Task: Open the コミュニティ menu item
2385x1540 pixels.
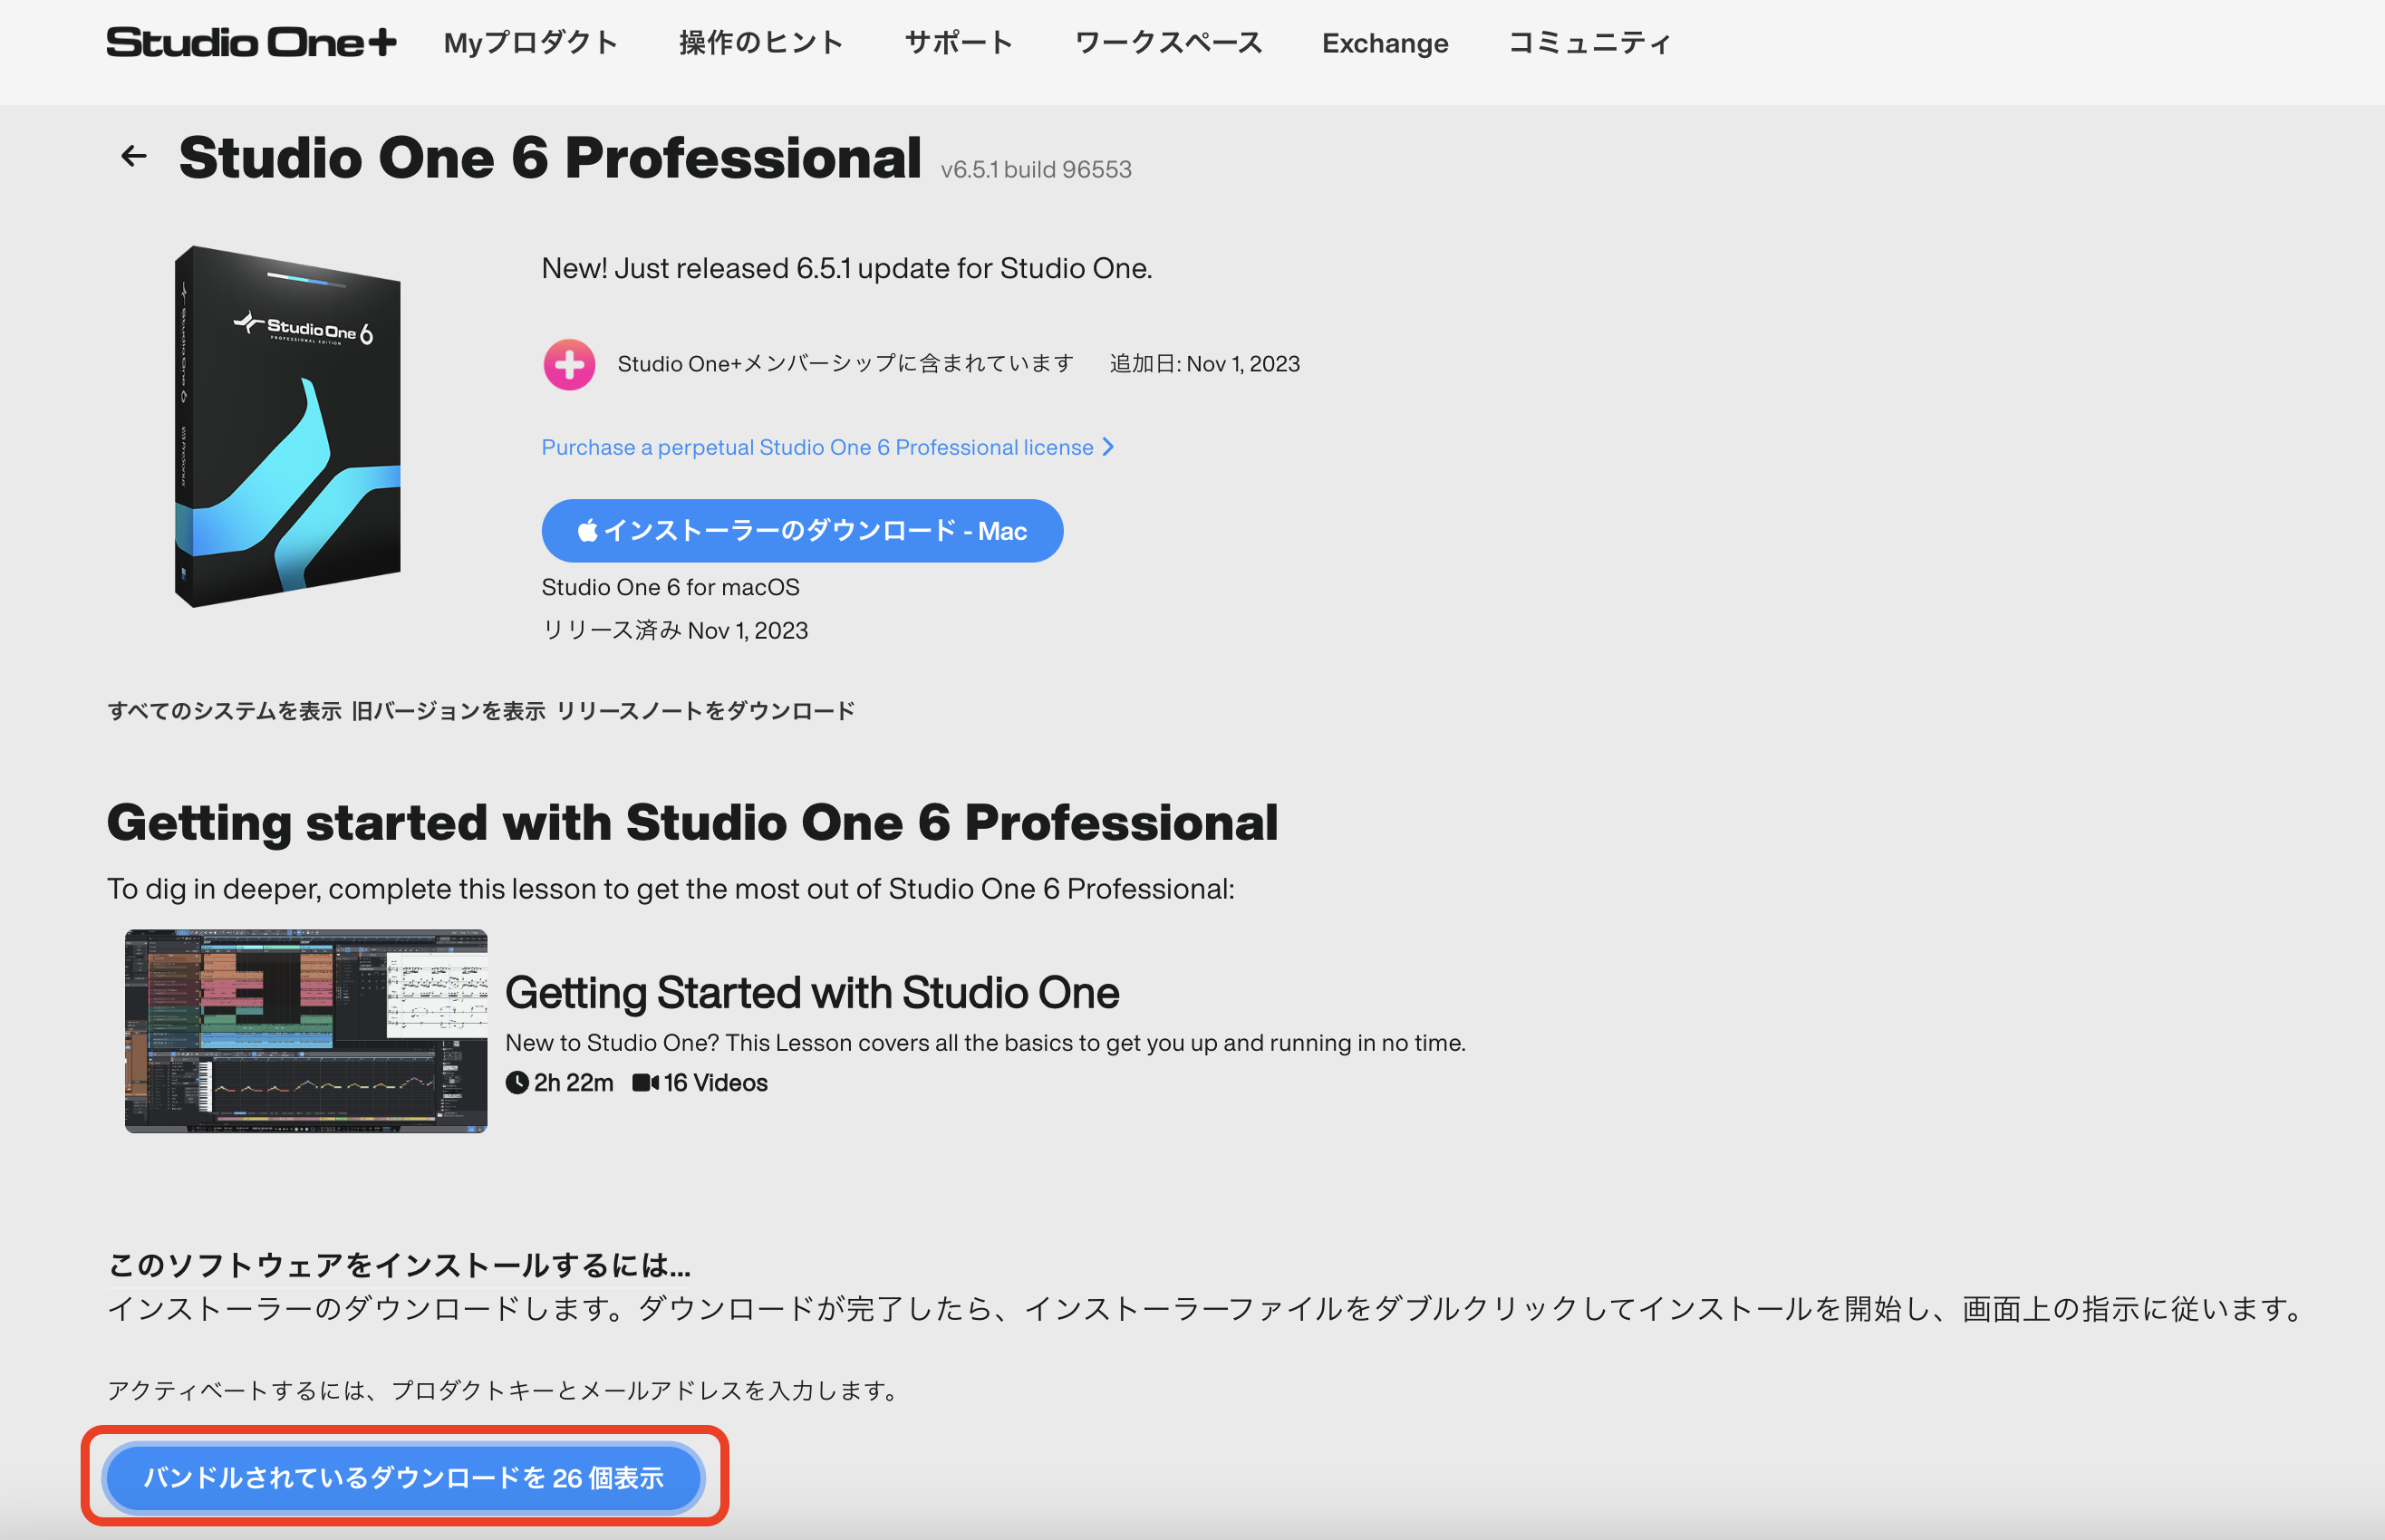Action: pyautogui.click(x=1589, y=43)
